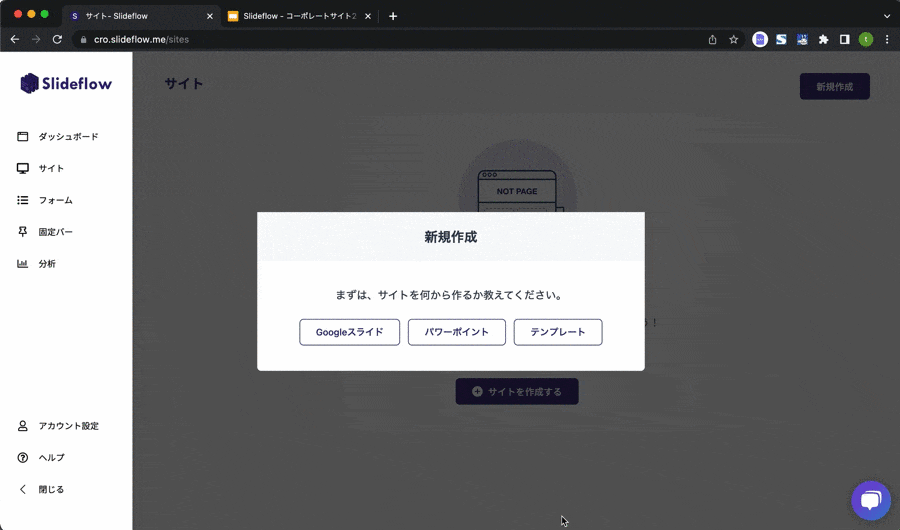Toggle the browser side panel icon
Image resolution: width=900 pixels, height=530 pixels.
[844, 40]
